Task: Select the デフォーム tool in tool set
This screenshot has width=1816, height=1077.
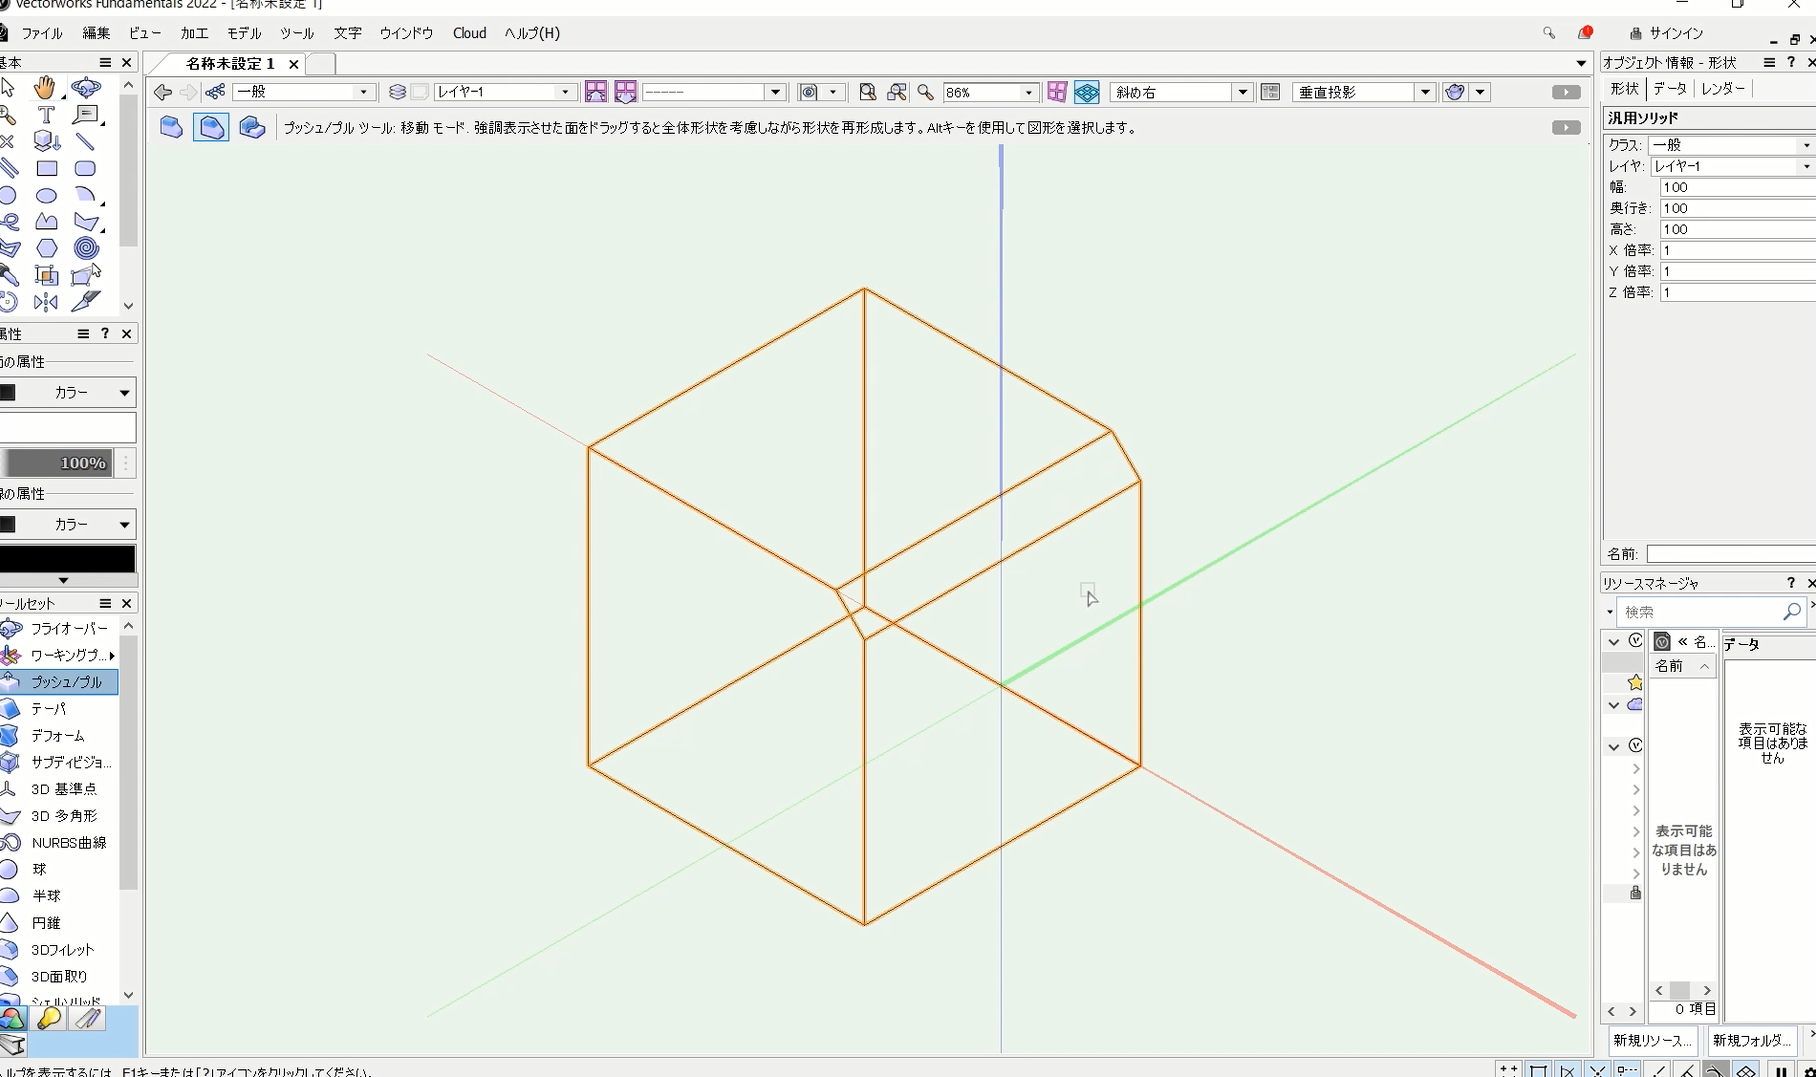Action: (x=59, y=736)
